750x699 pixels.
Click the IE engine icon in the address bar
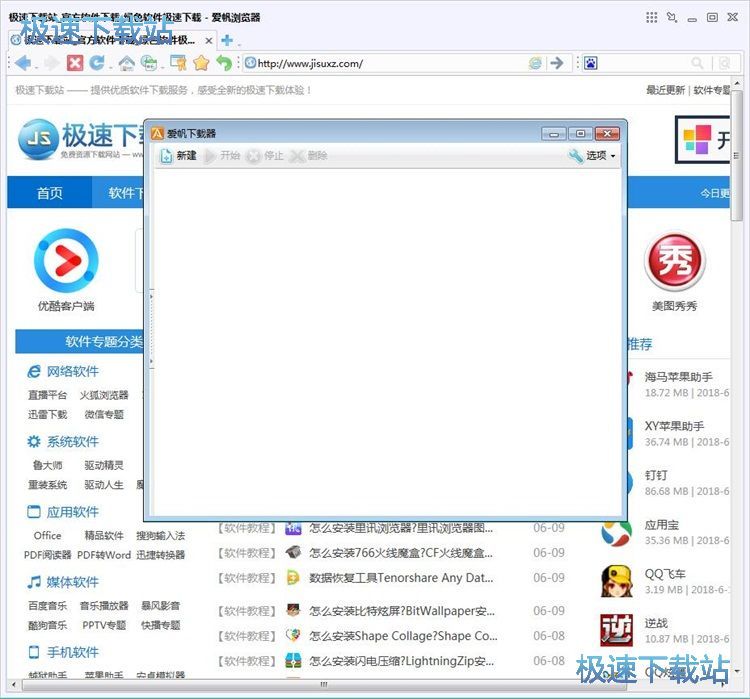click(535, 63)
